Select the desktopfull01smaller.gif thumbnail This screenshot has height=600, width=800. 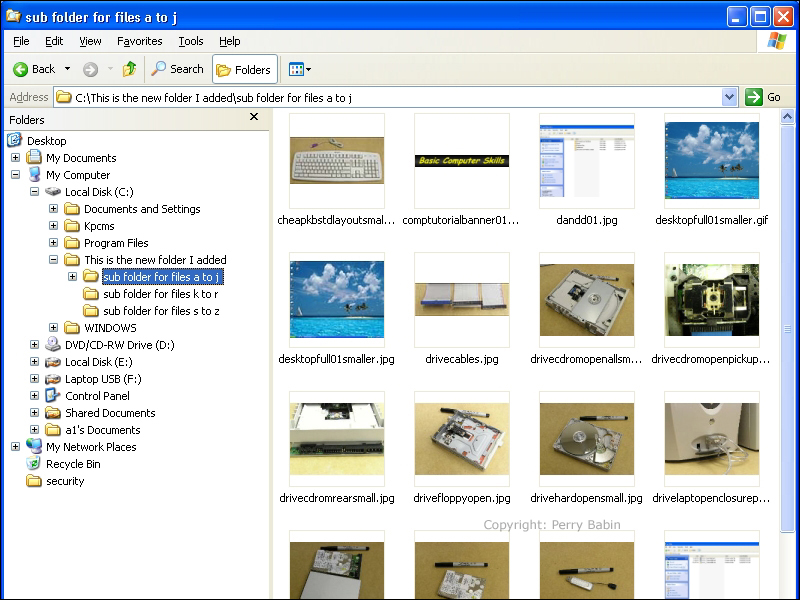click(712, 161)
